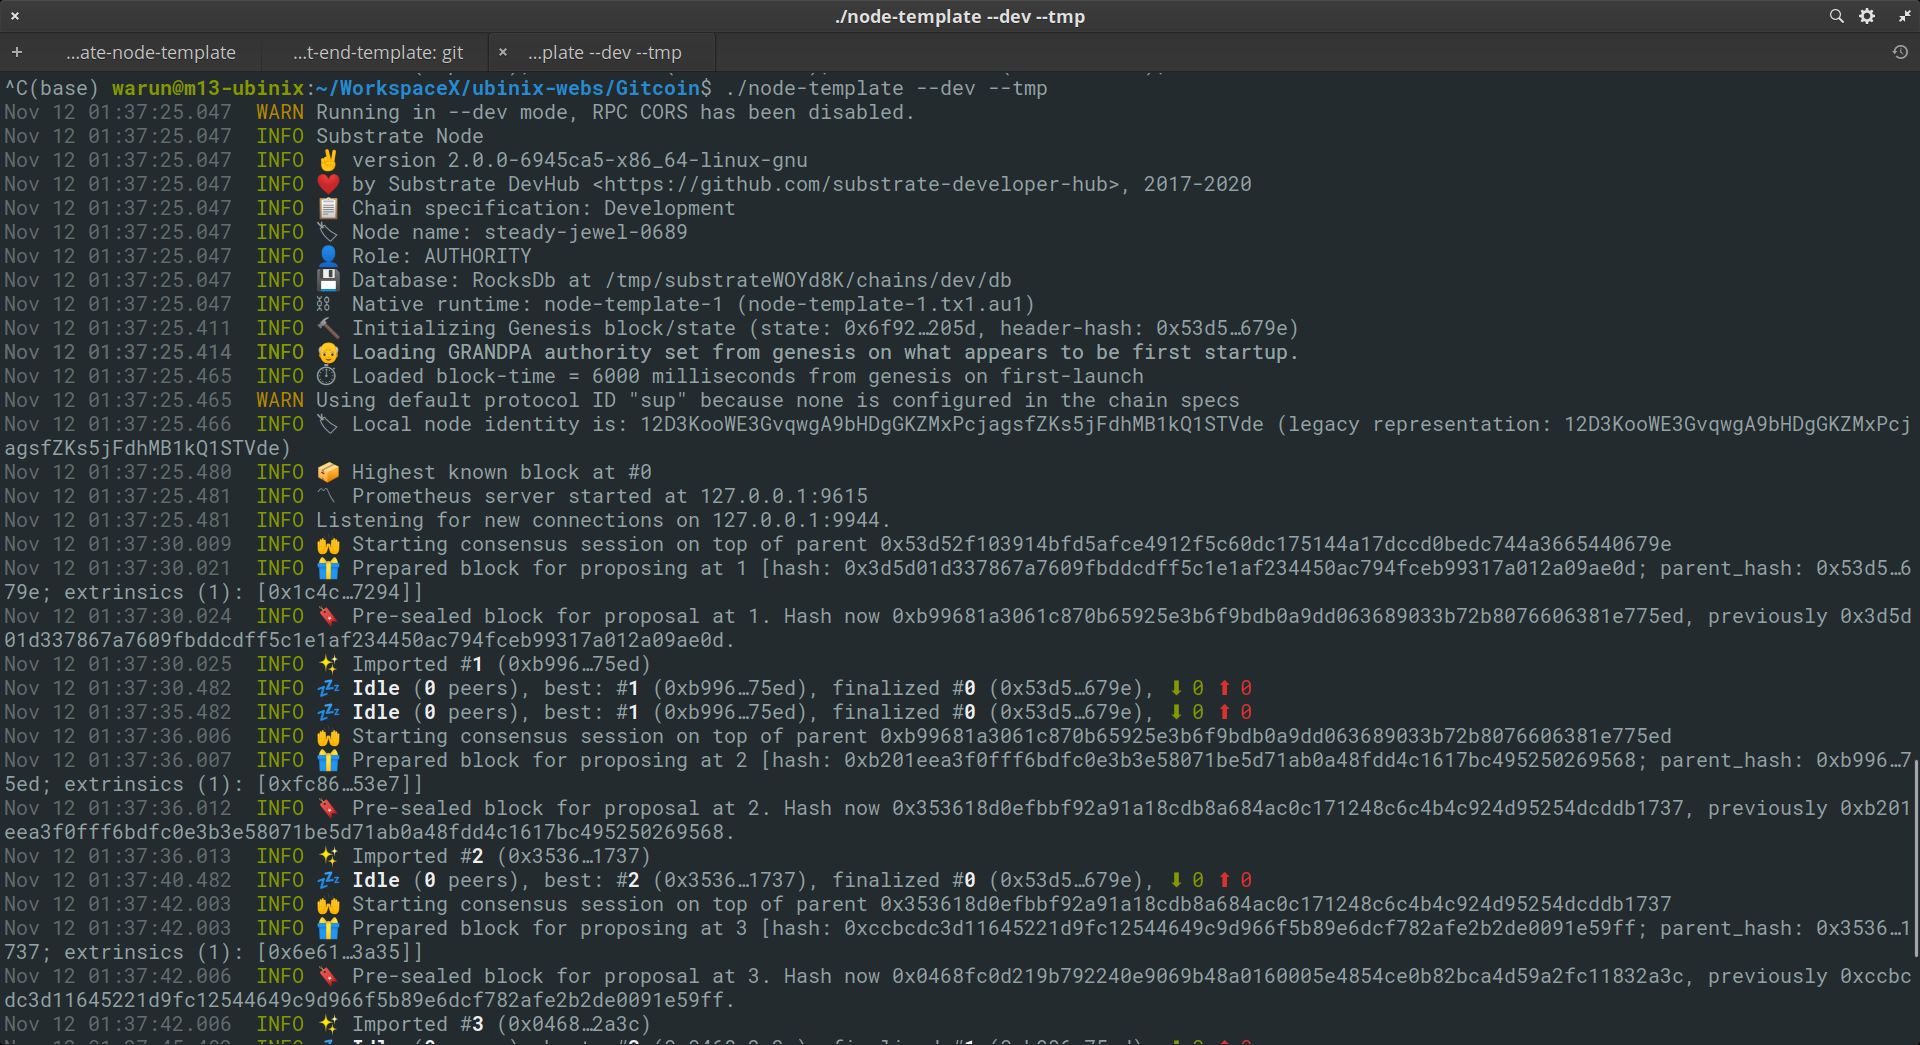Click the Prometheus address 127.0.0.1:9615
This screenshot has height=1045, width=1920.
(784, 496)
